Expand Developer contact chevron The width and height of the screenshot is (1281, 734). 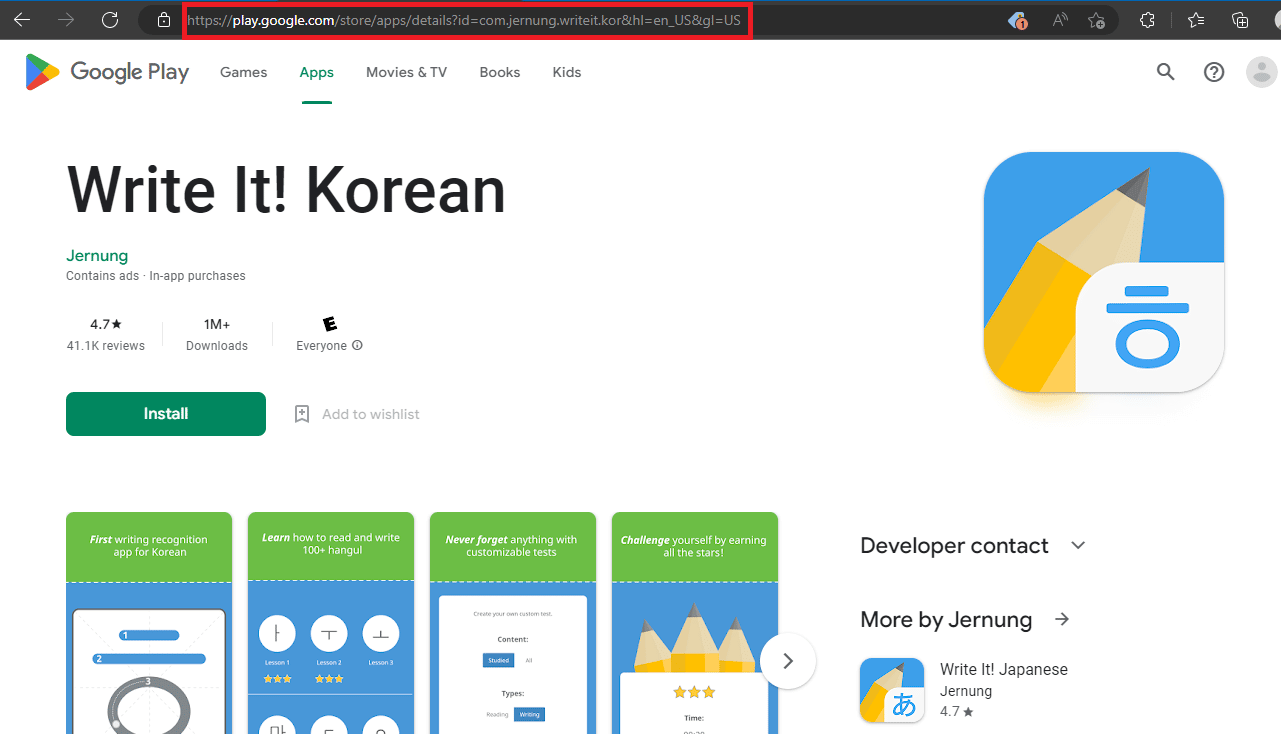[1078, 546]
